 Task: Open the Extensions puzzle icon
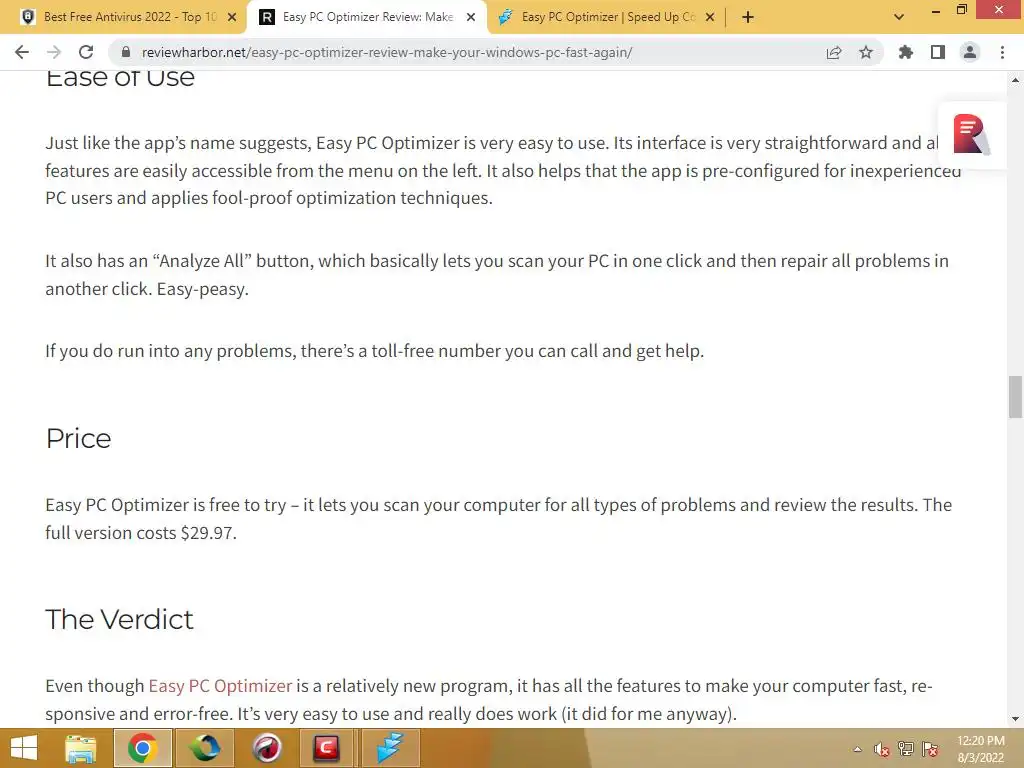tap(906, 52)
